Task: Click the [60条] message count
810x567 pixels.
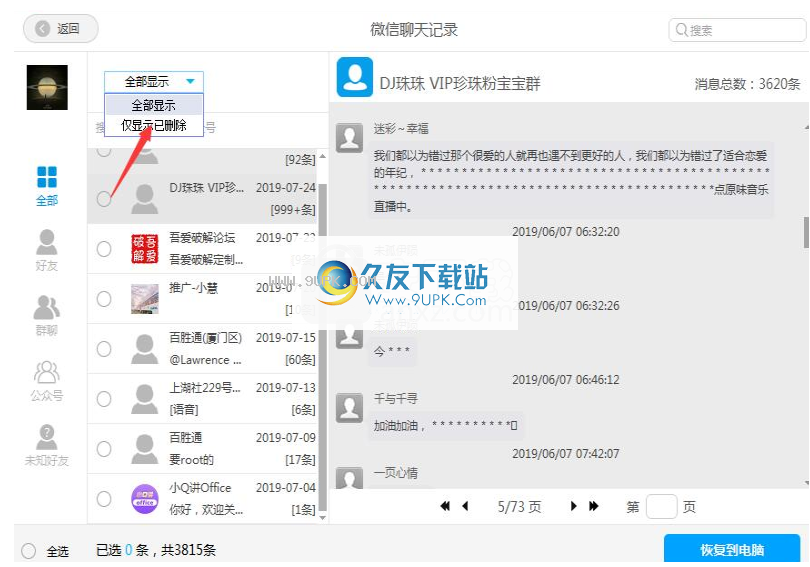Action: point(300,360)
